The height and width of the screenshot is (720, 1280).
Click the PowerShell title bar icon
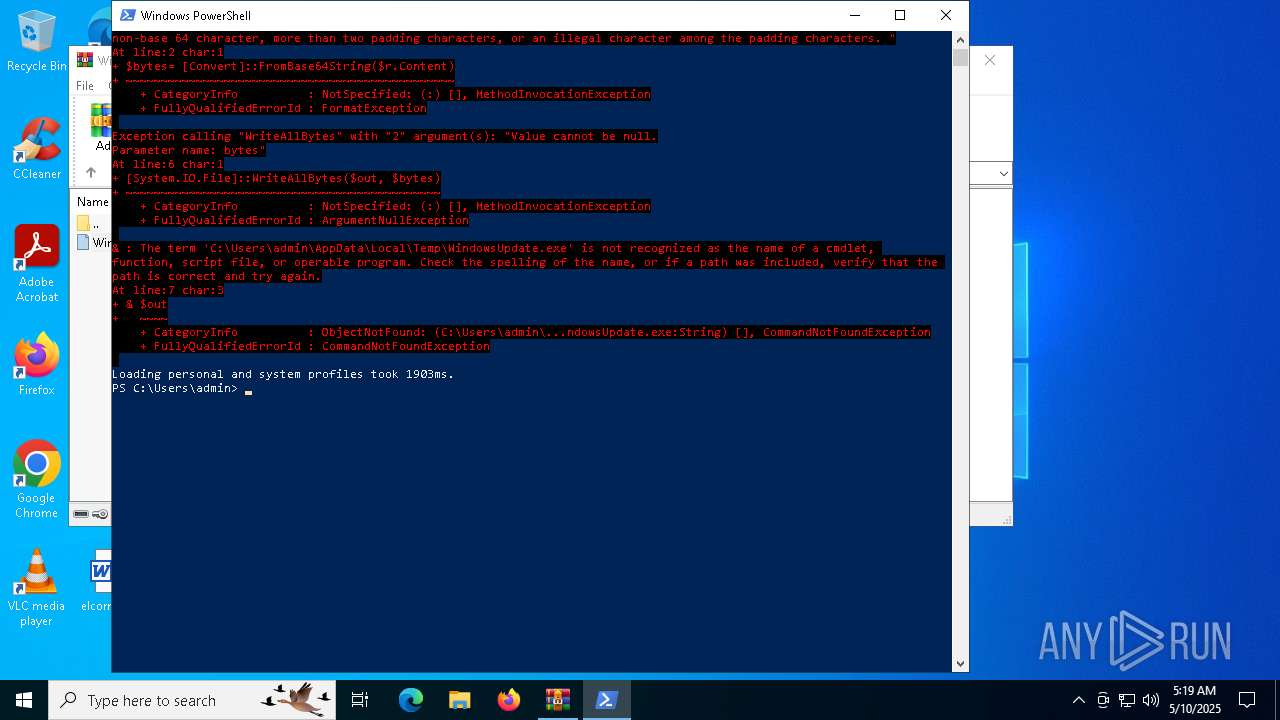pos(128,15)
